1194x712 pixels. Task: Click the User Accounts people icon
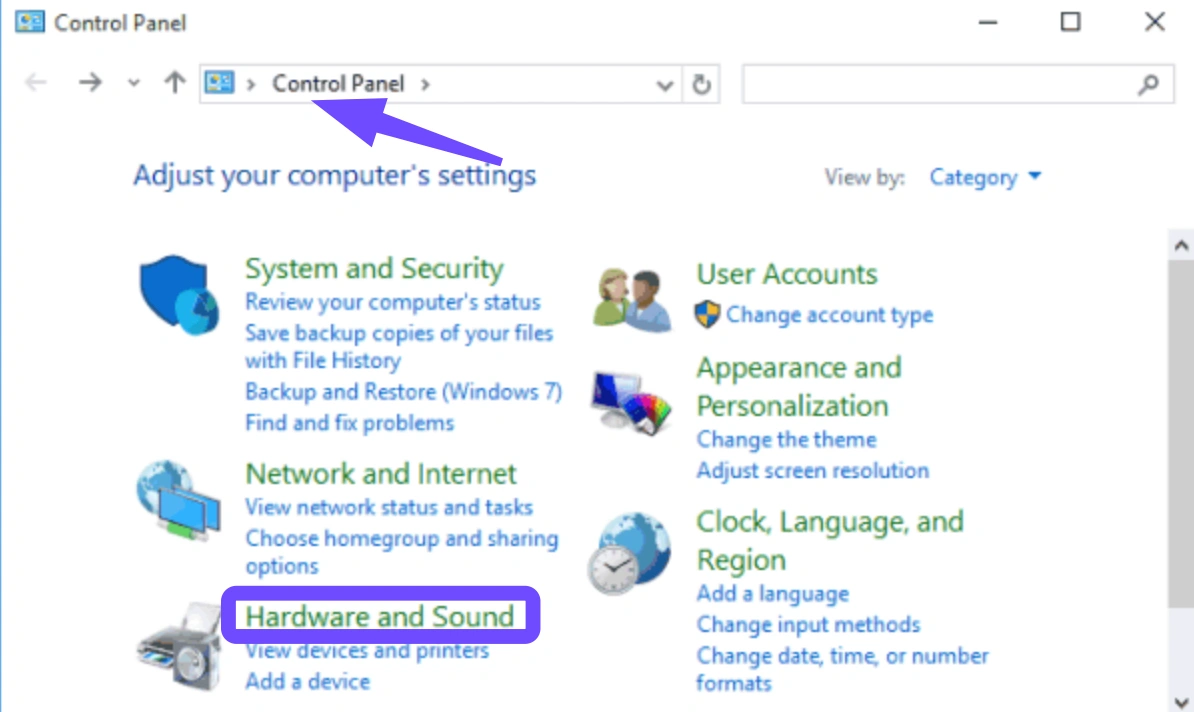630,299
